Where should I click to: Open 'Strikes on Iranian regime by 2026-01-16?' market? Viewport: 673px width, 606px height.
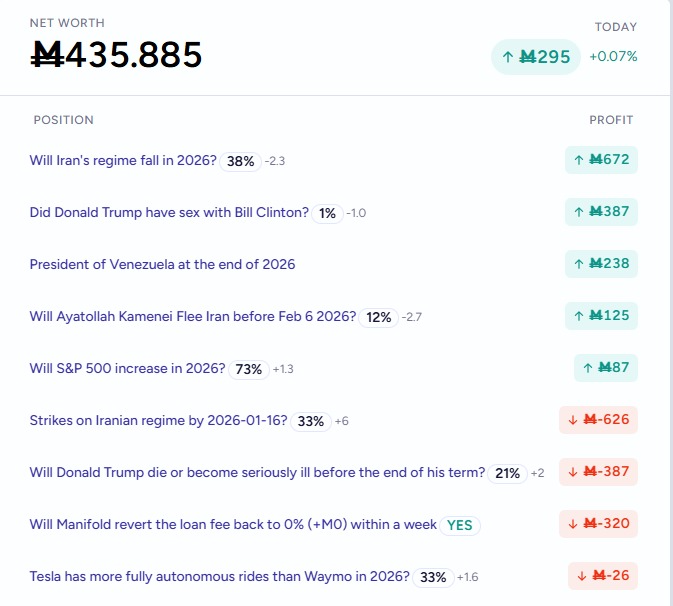click(x=158, y=421)
